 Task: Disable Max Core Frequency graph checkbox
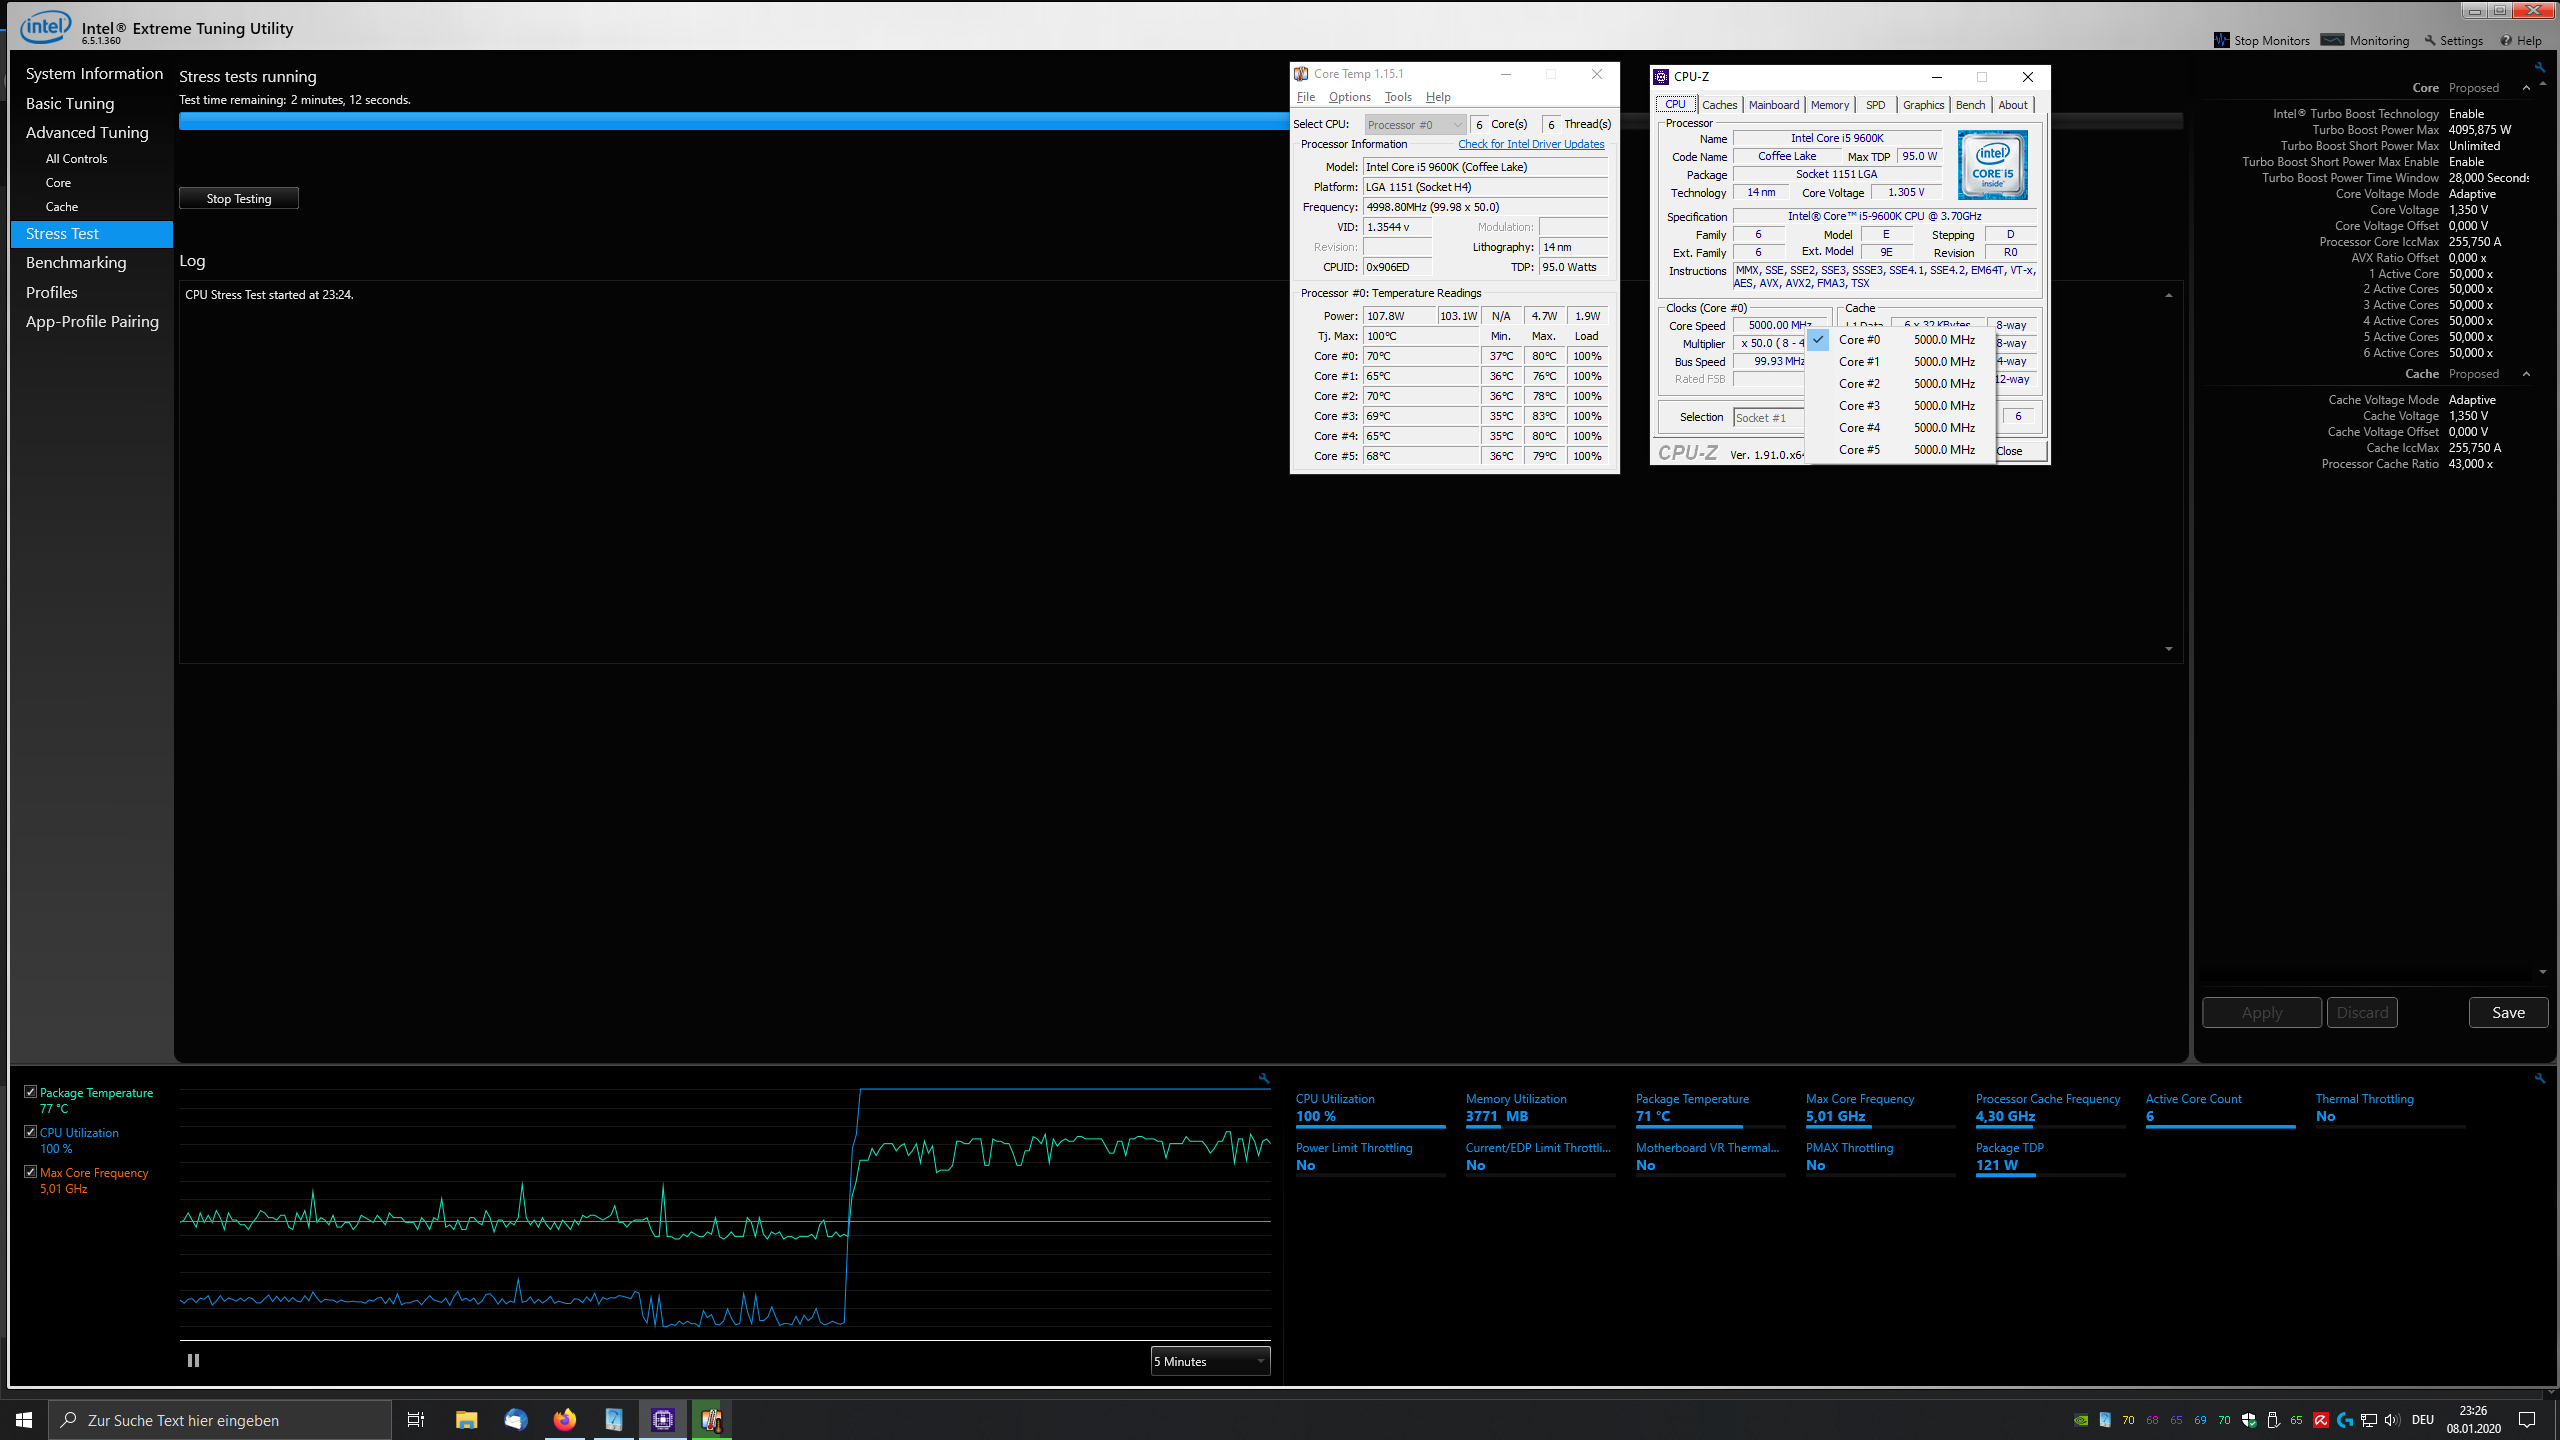coord(30,1172)
